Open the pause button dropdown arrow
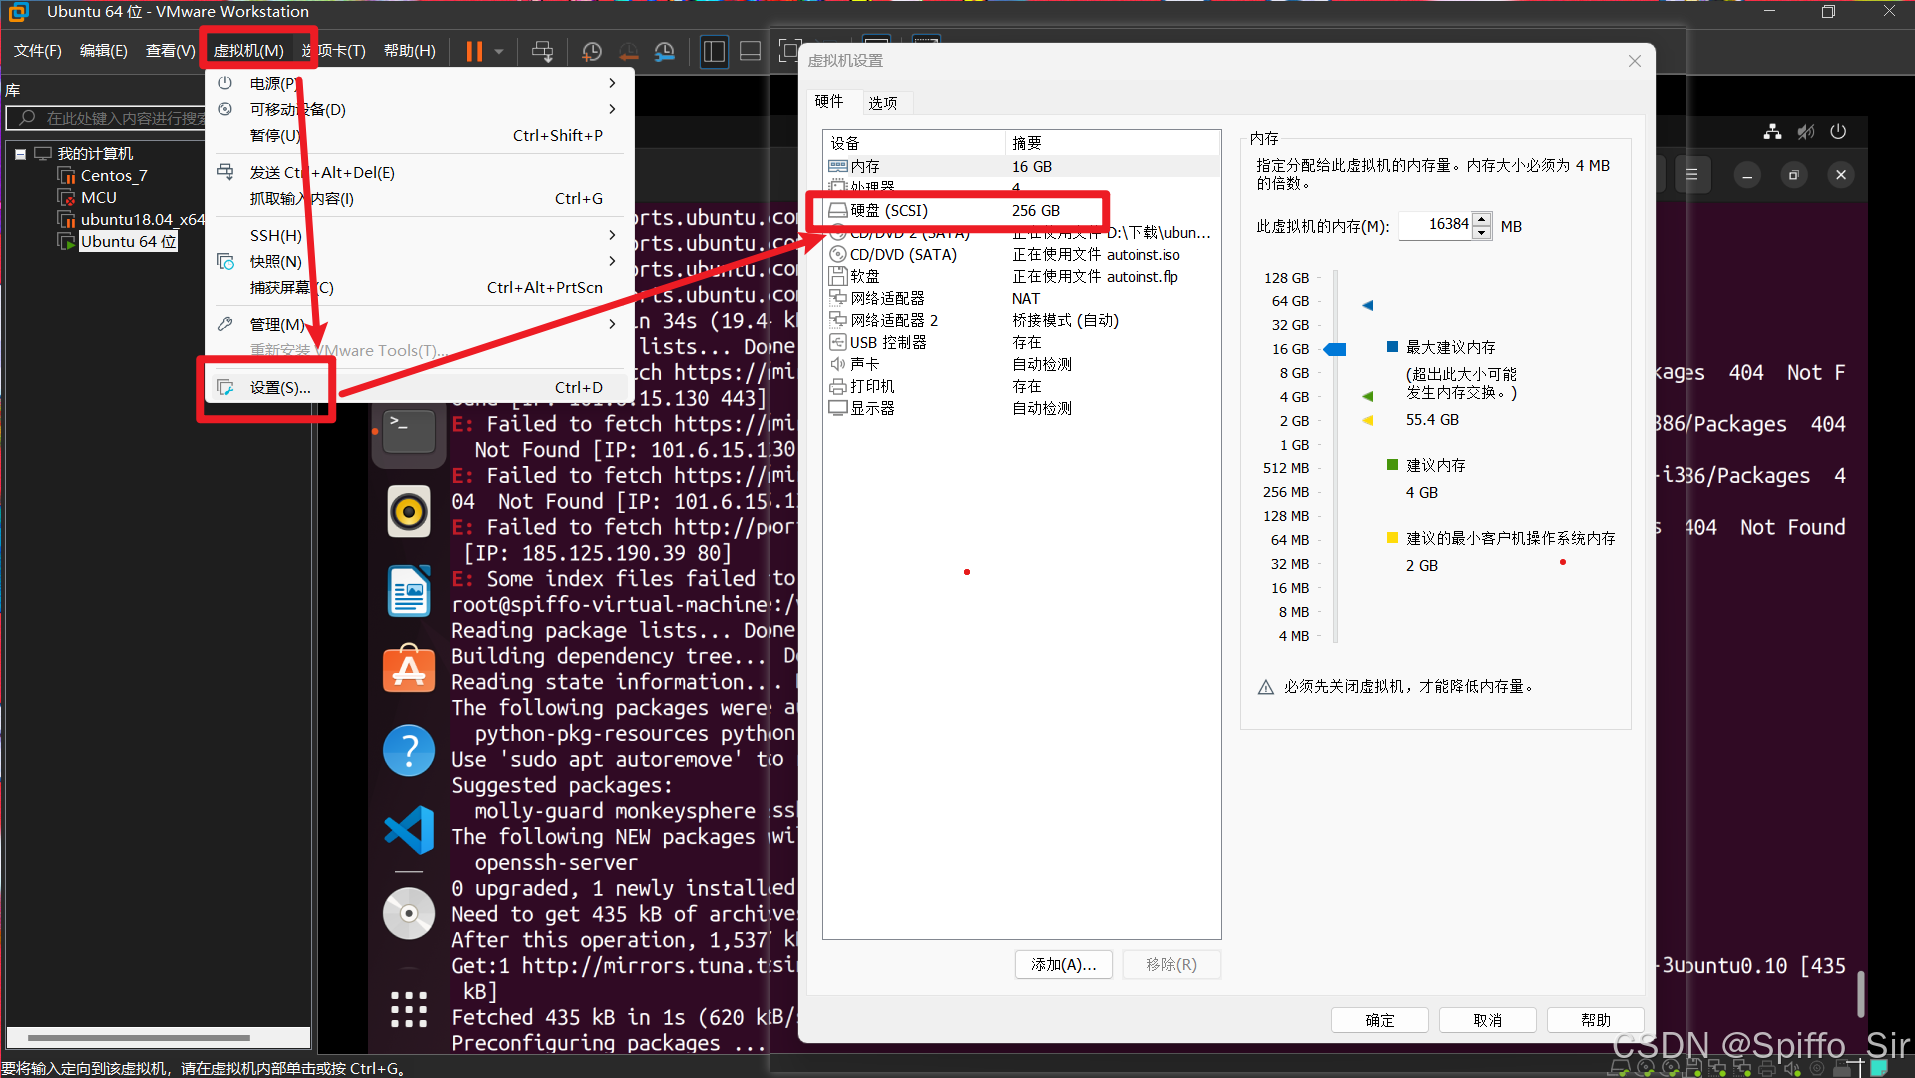 pyautogui.click(x=499, y=51)
